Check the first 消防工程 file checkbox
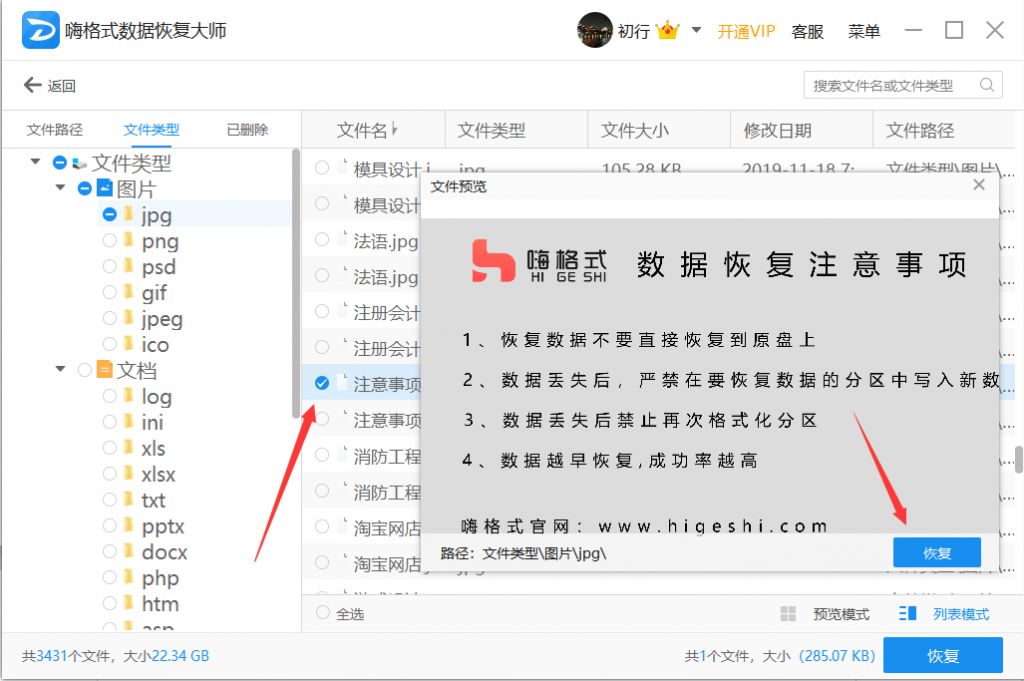 pos(321,454)
